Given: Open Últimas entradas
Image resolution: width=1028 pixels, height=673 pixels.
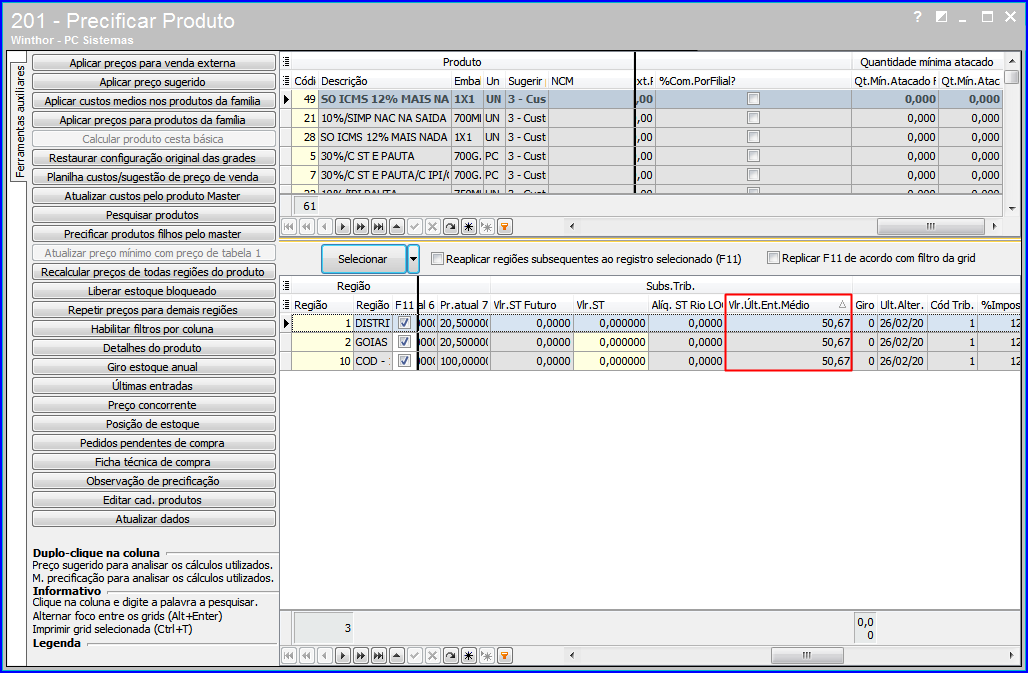Looking at the screenshot, I should tap(153, 386).
